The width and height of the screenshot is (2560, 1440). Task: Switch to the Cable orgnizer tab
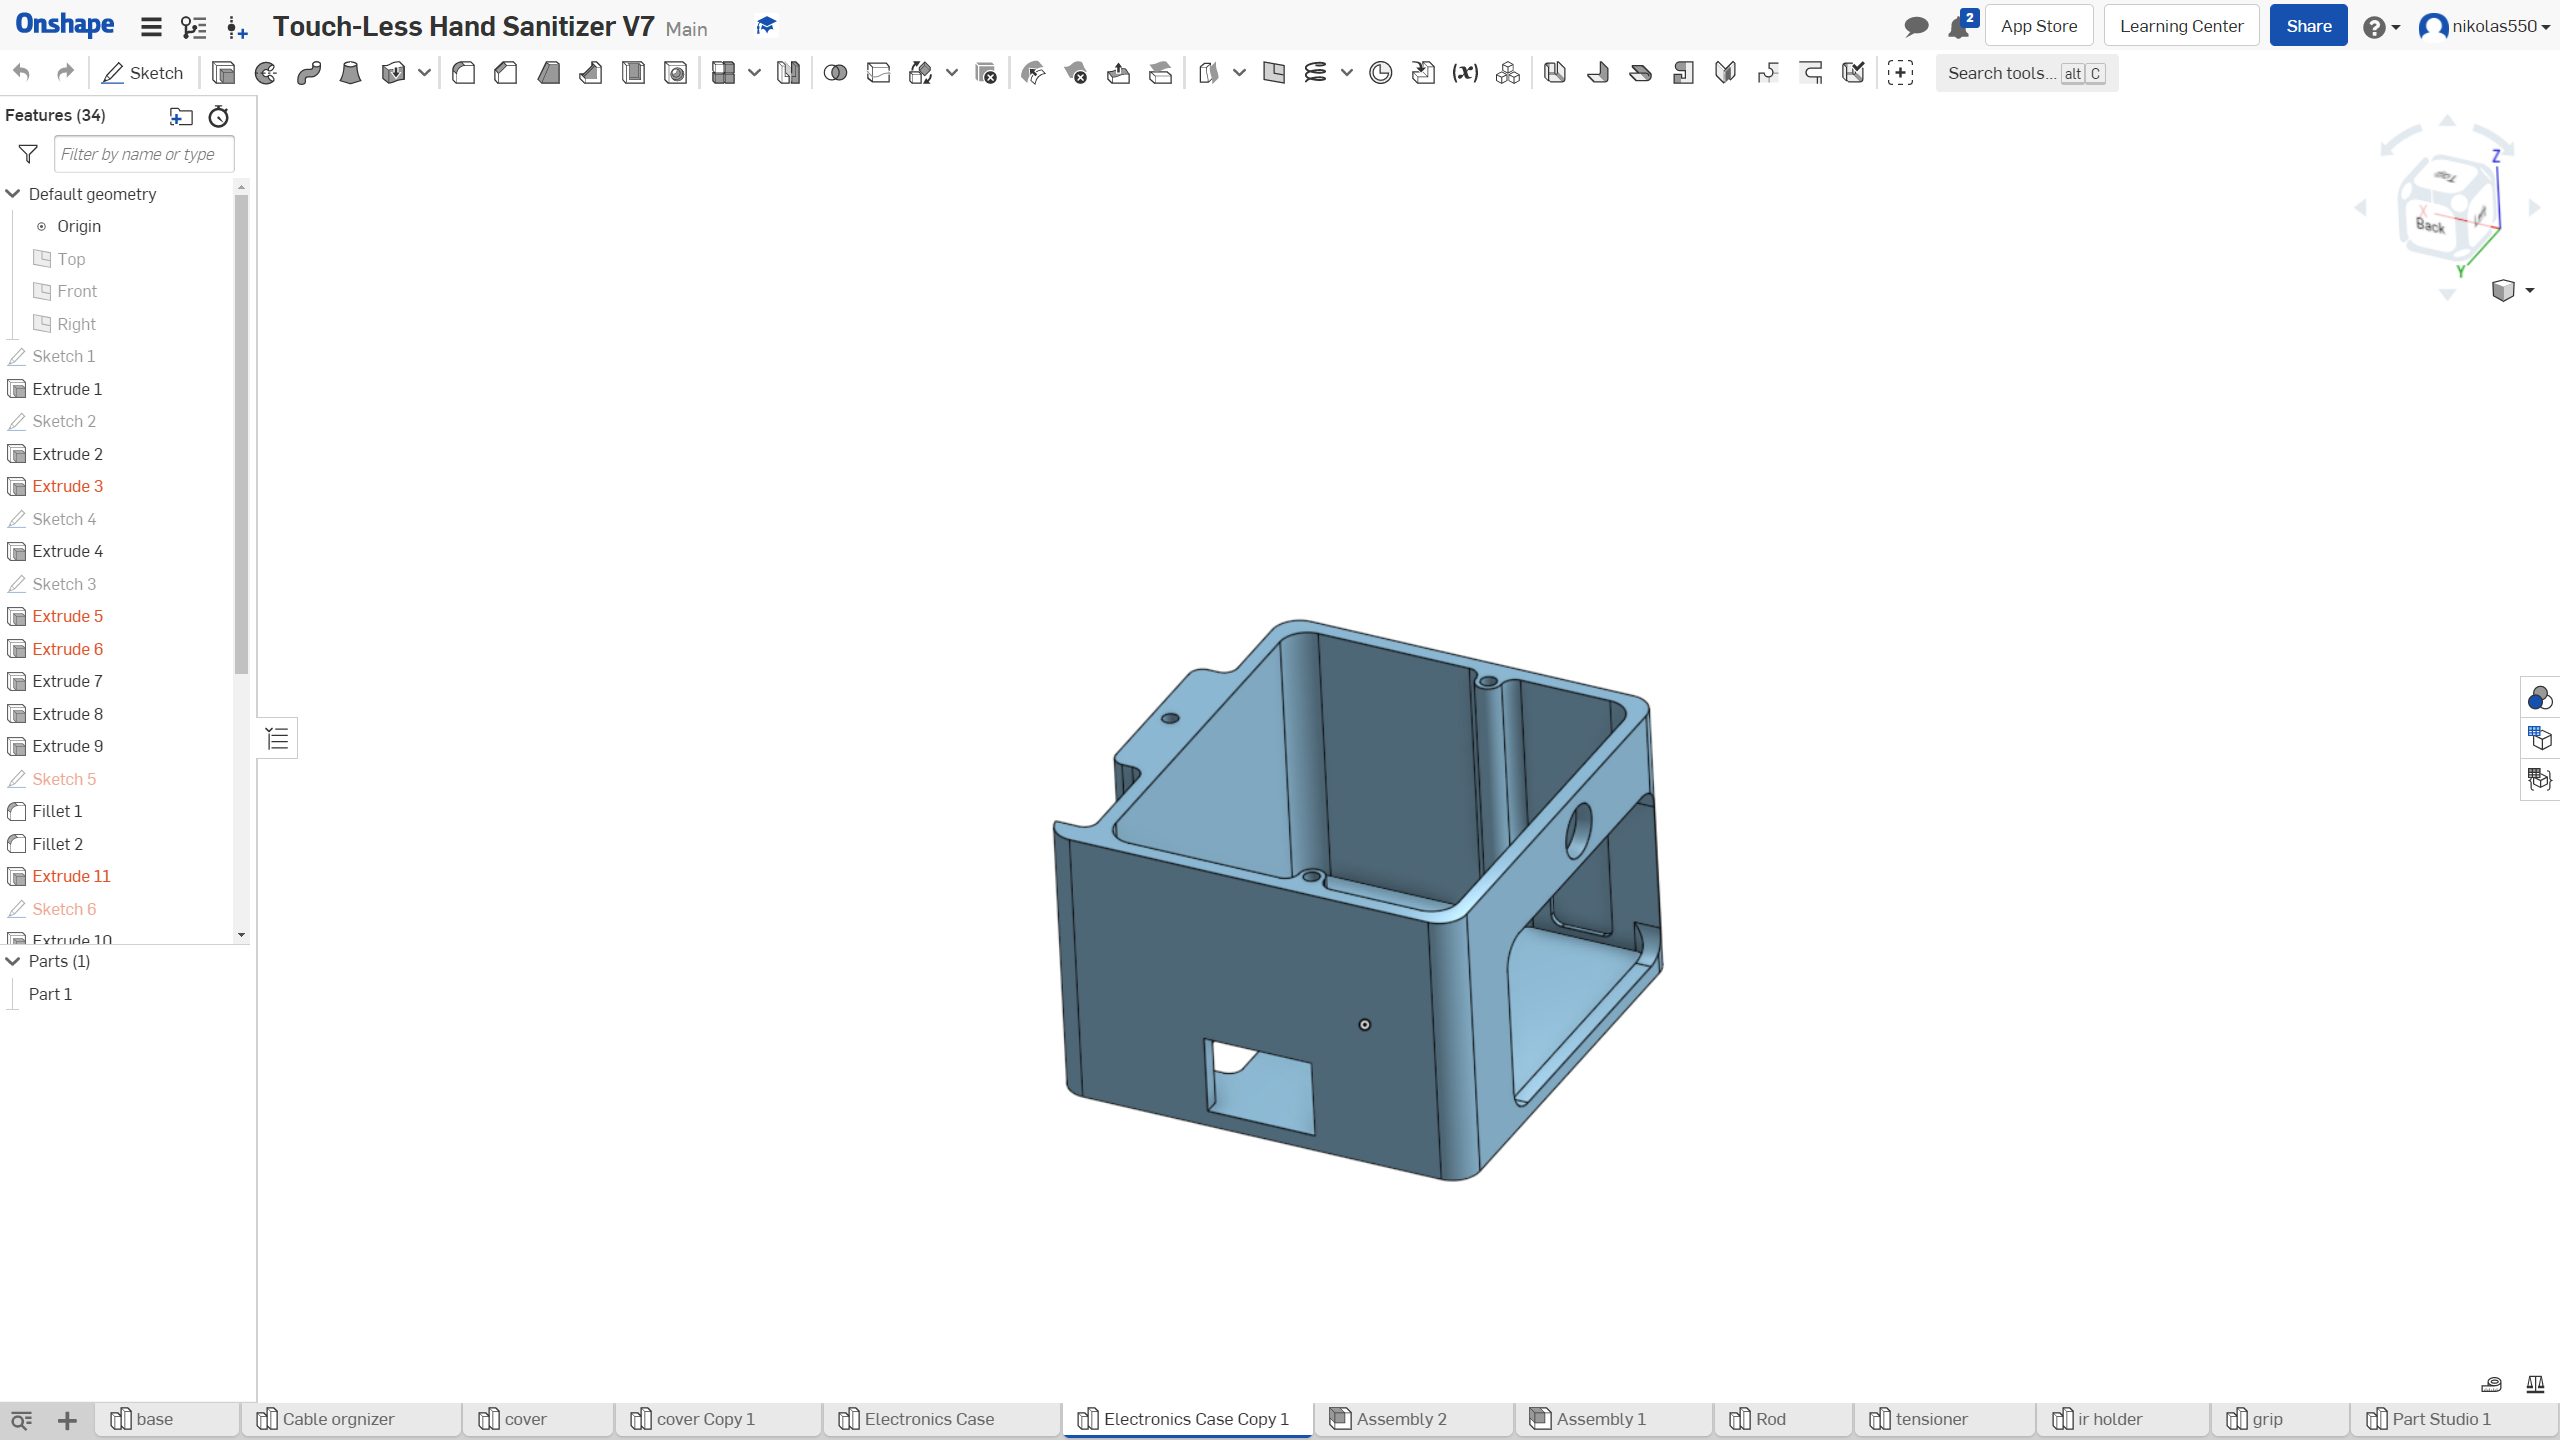point(337,1419)
